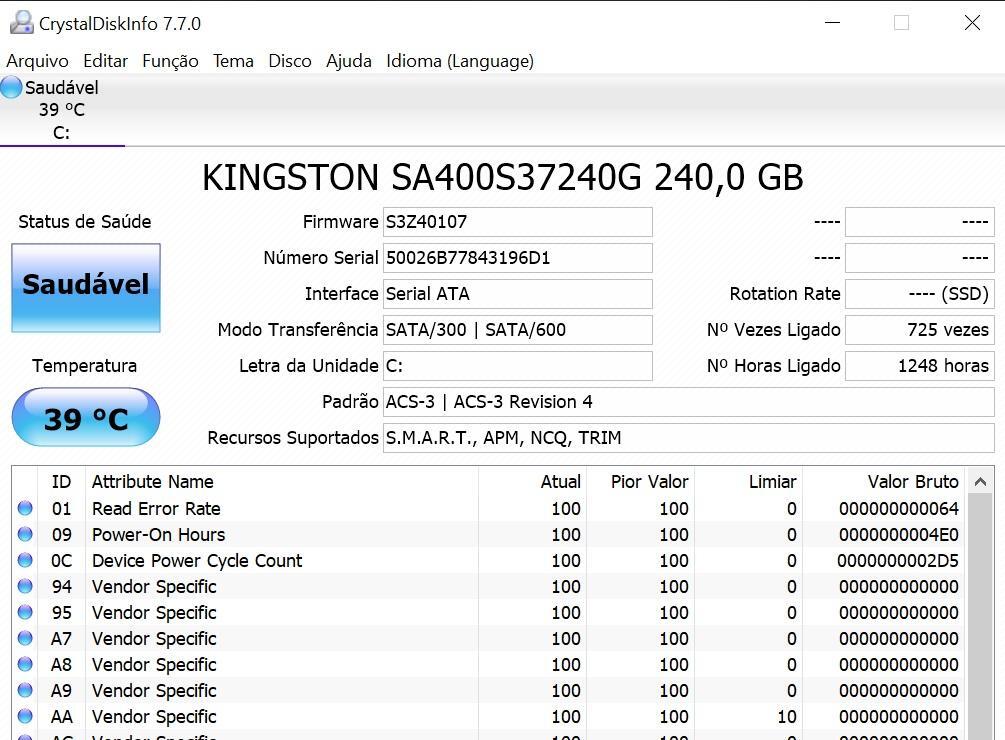Close the CrystalDiskInfo window
The width and height of the screenshot is (1005, 740).
click(972, 22)
